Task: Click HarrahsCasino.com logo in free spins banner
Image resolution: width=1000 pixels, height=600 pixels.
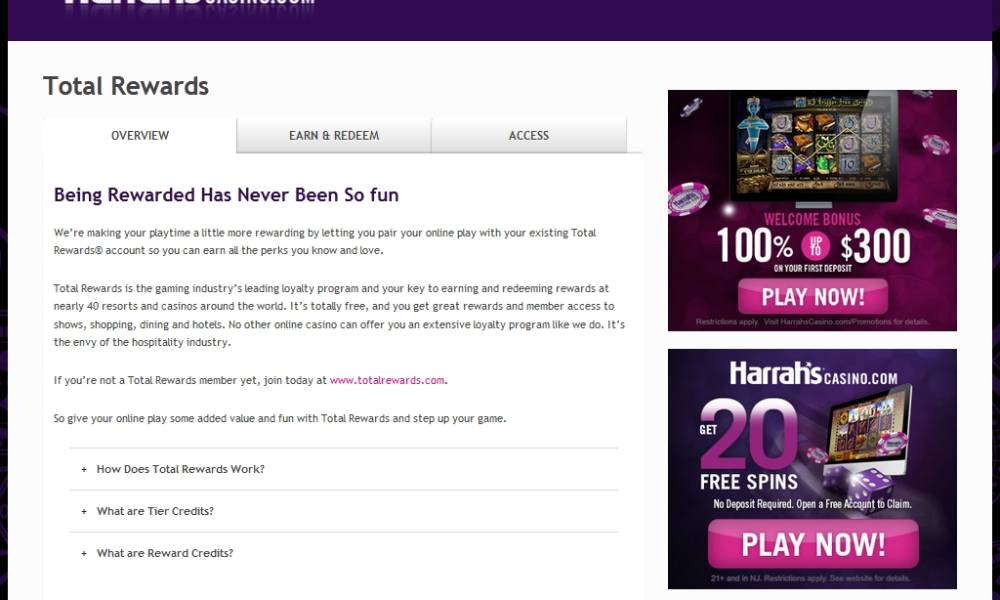Action: tap(812, 375)
